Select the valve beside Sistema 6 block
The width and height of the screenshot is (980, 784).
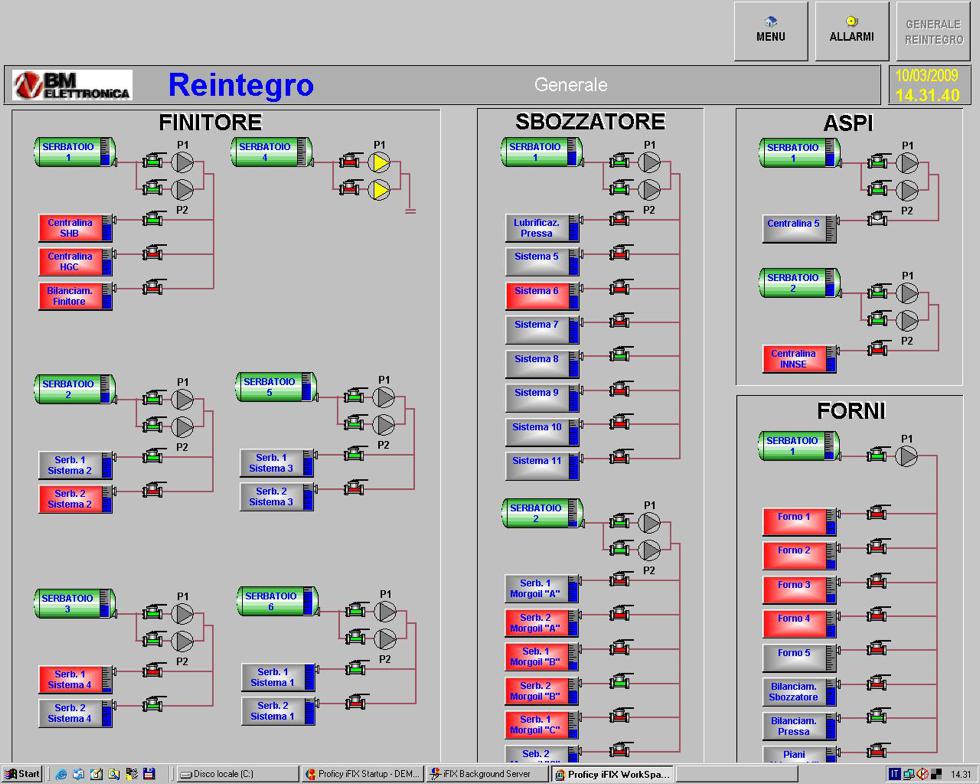[x=621, y=288]
